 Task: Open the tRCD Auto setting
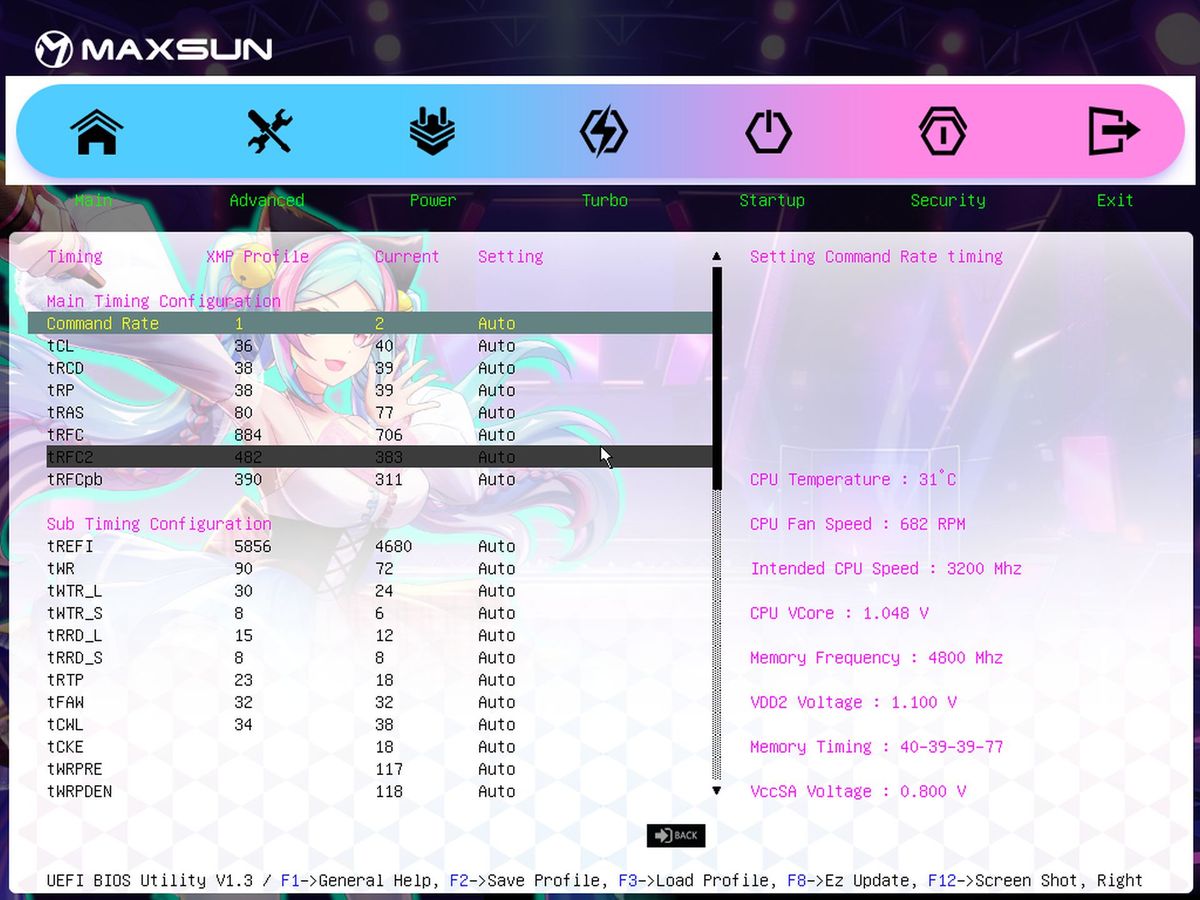pos(497,368)
